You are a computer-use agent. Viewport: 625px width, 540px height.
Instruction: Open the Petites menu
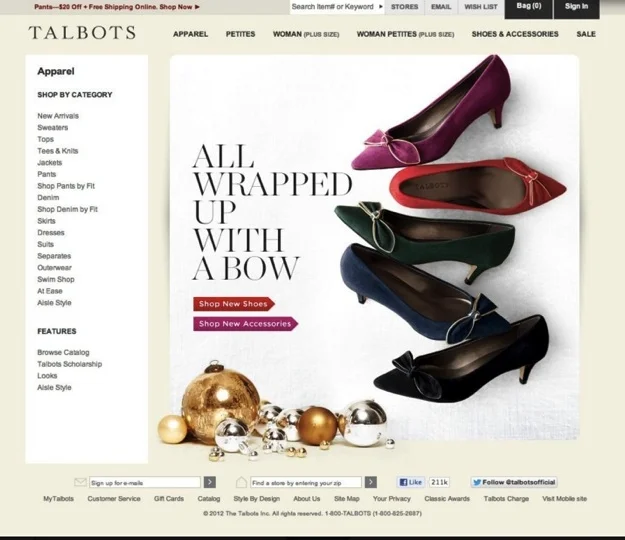240,34
